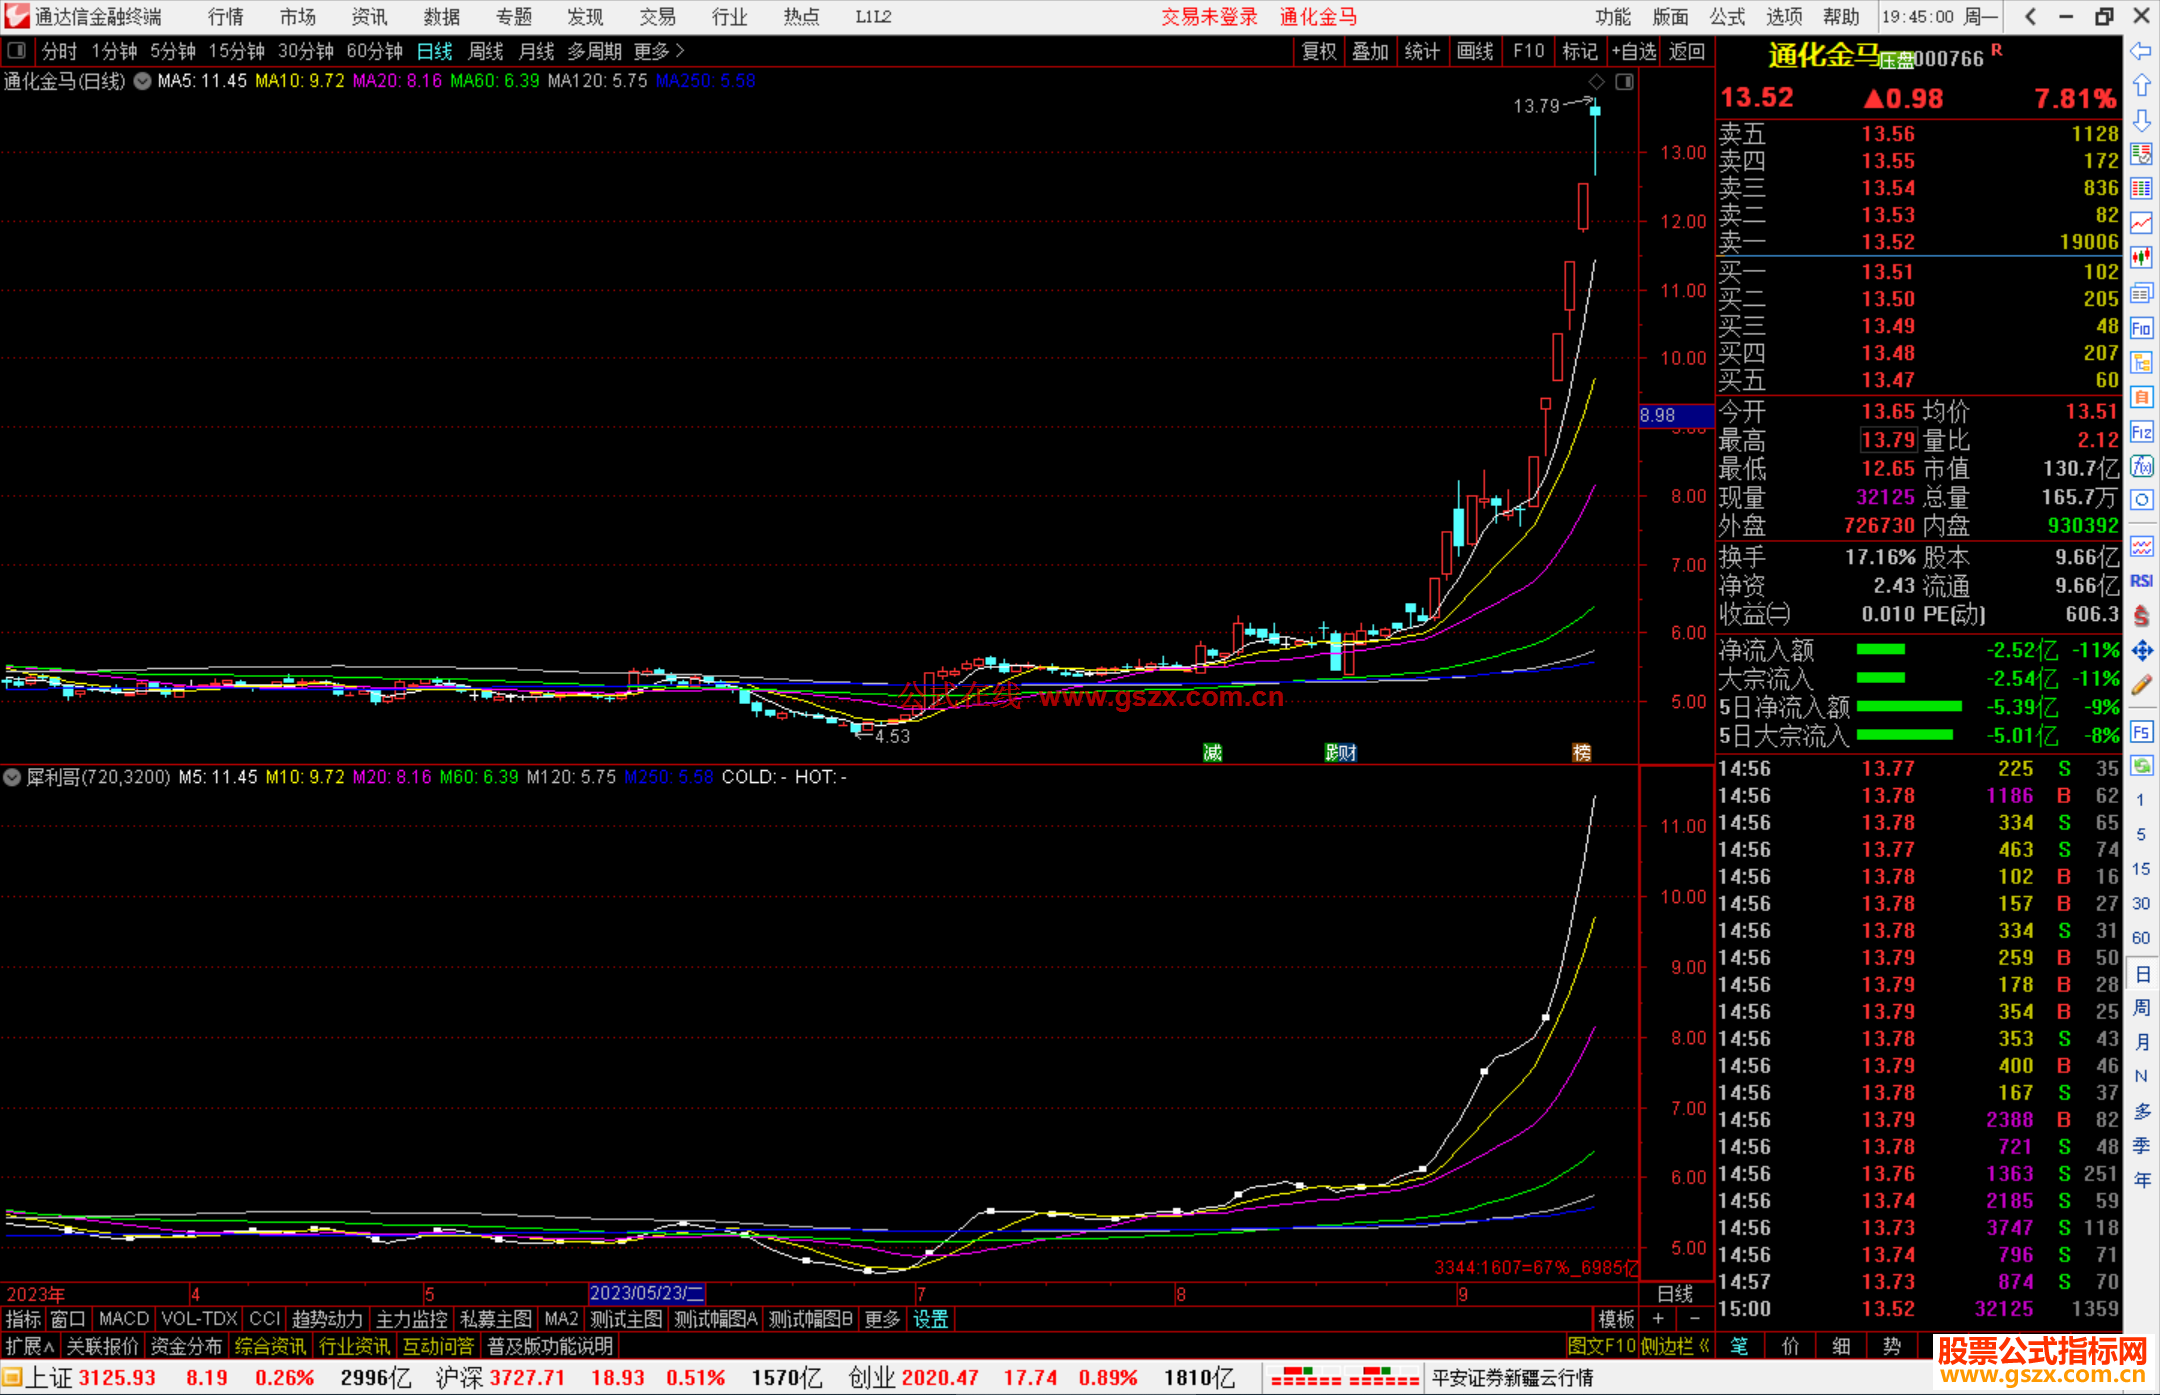
Task: Toggle the round button beside 犀利哥 indicator
Action: [x=12, y=777]
